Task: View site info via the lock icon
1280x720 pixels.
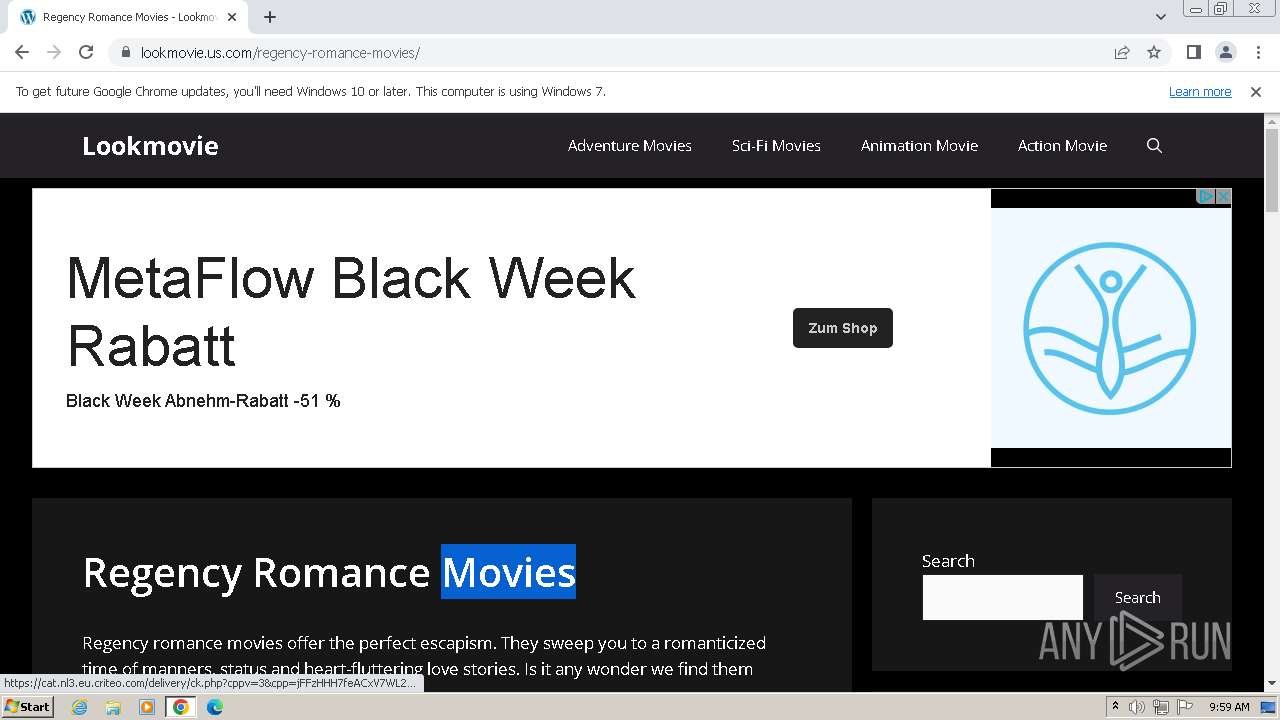Action: pos(125,52)
